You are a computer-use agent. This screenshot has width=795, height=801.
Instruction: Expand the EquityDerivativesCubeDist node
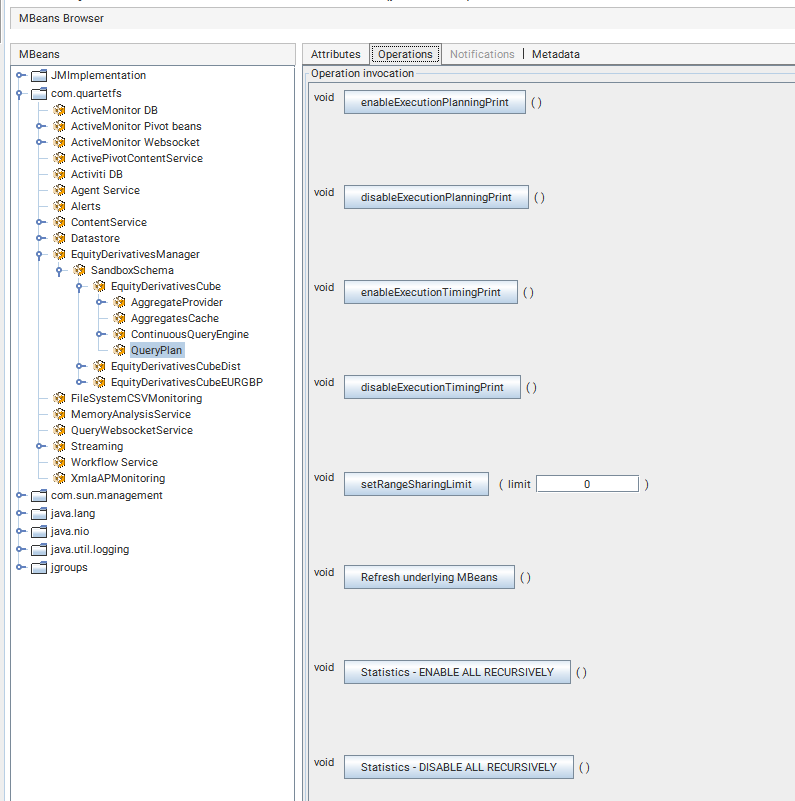81,366
